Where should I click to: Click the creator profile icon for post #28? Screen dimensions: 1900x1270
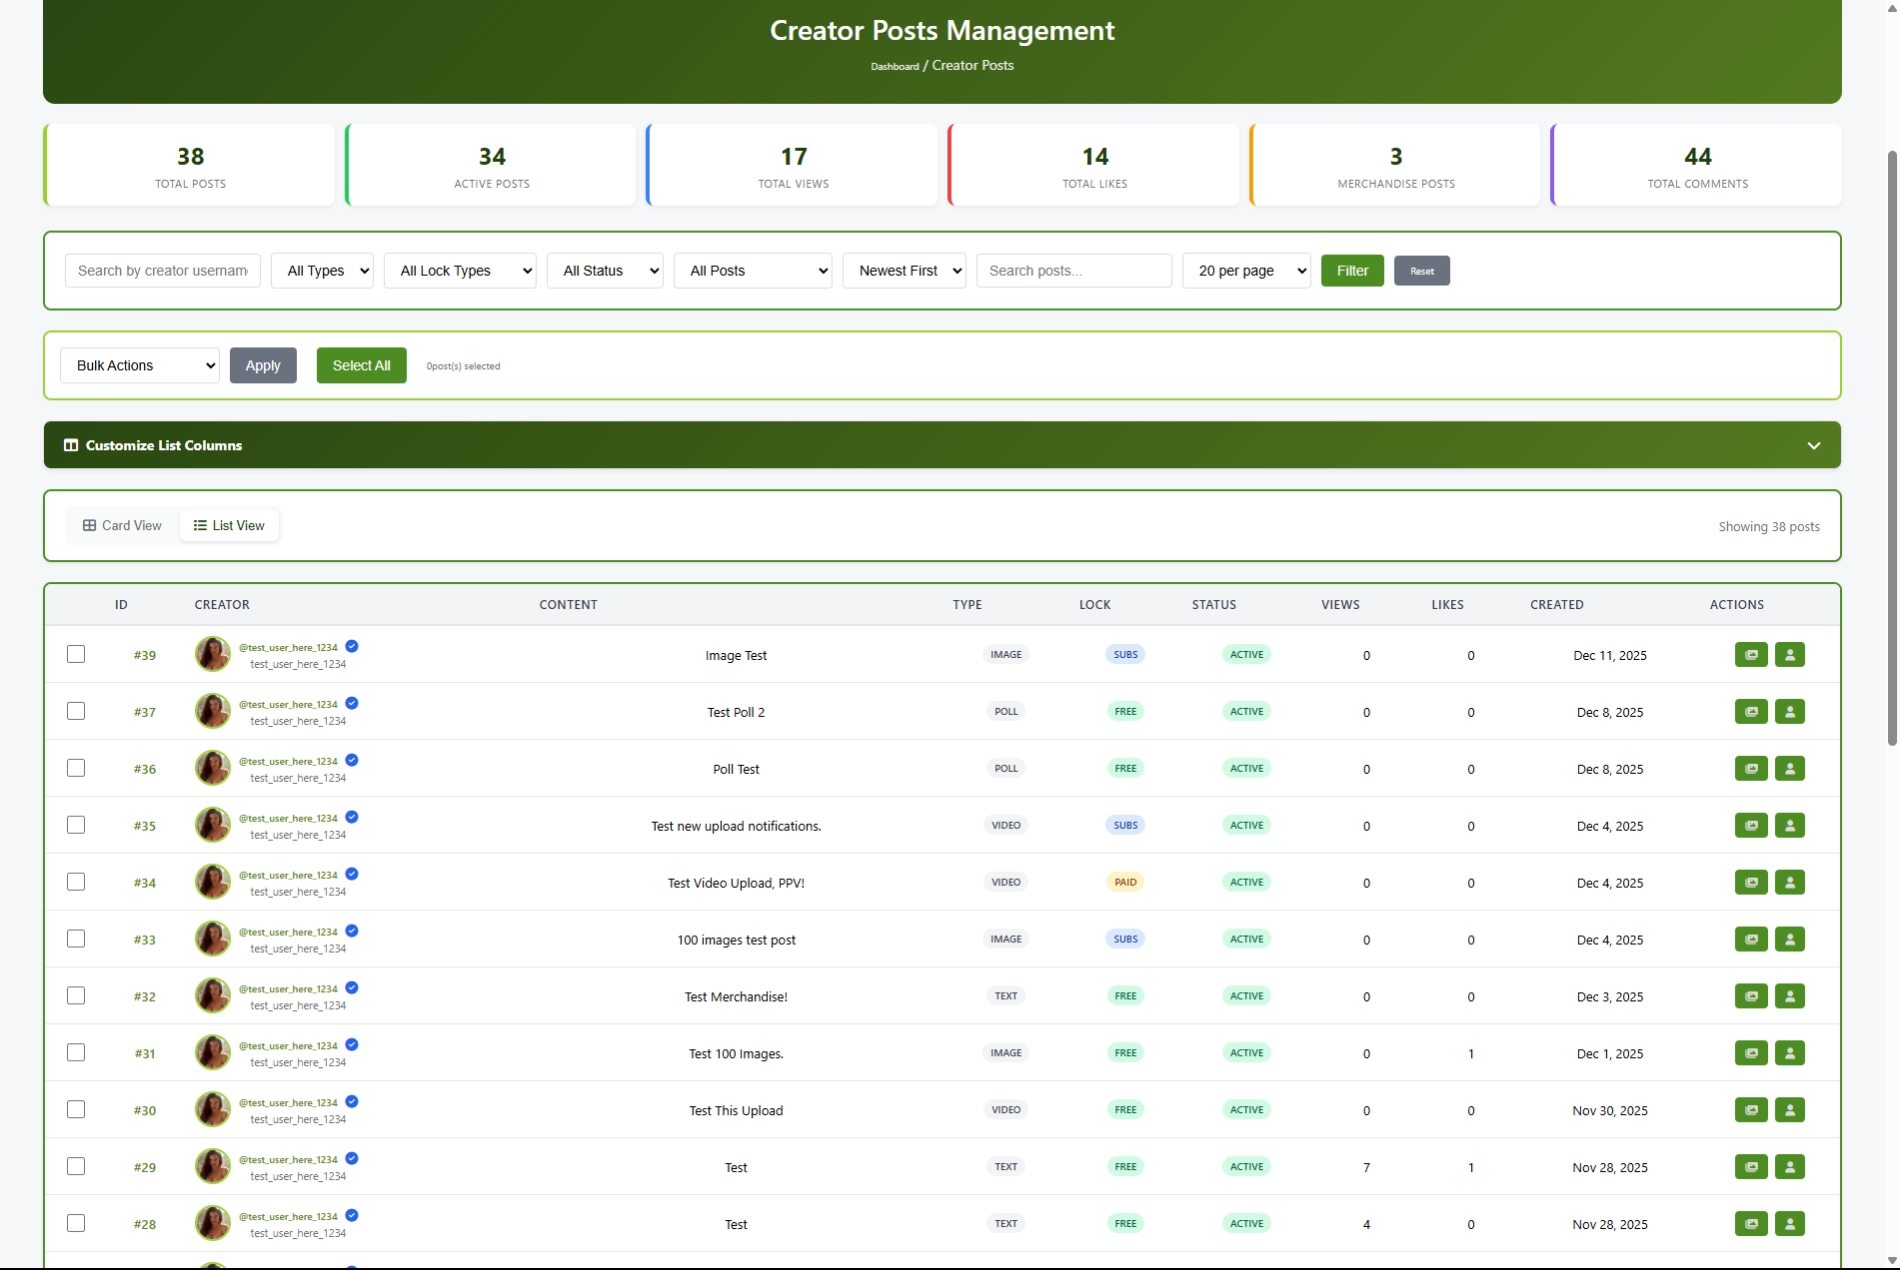click(1789, 1224)
